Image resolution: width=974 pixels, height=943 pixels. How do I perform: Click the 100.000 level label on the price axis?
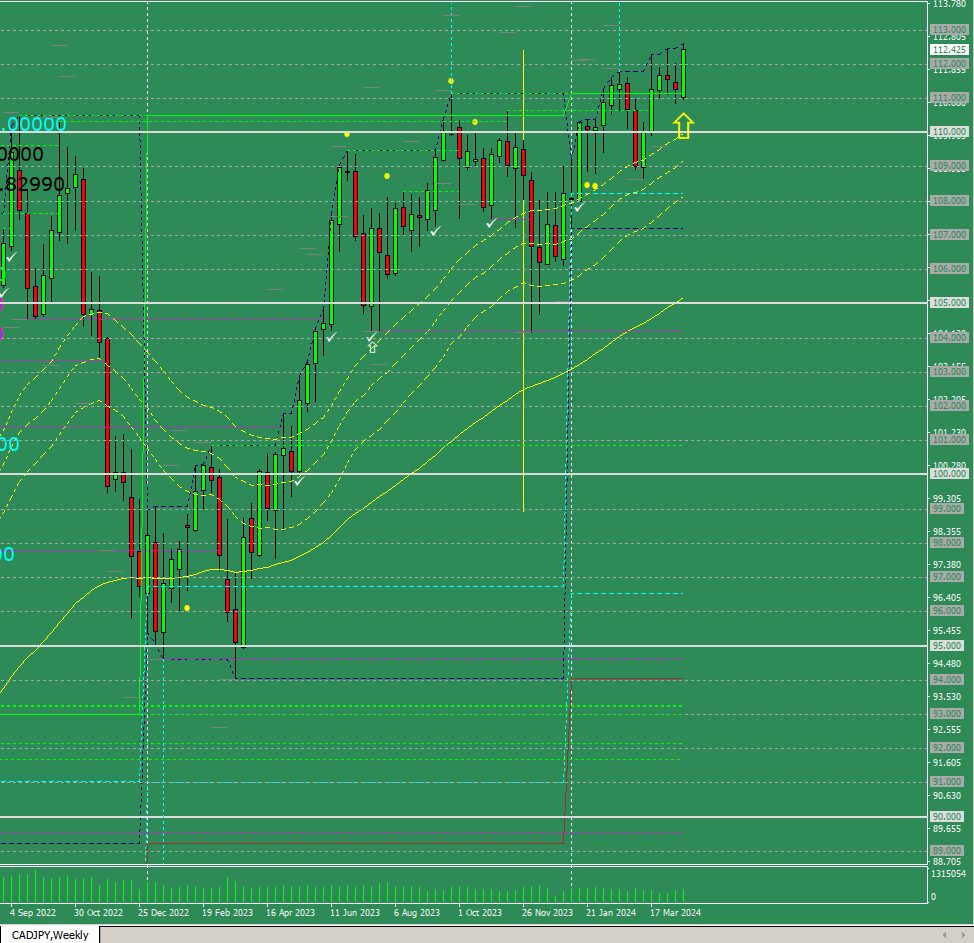point(949,474)
